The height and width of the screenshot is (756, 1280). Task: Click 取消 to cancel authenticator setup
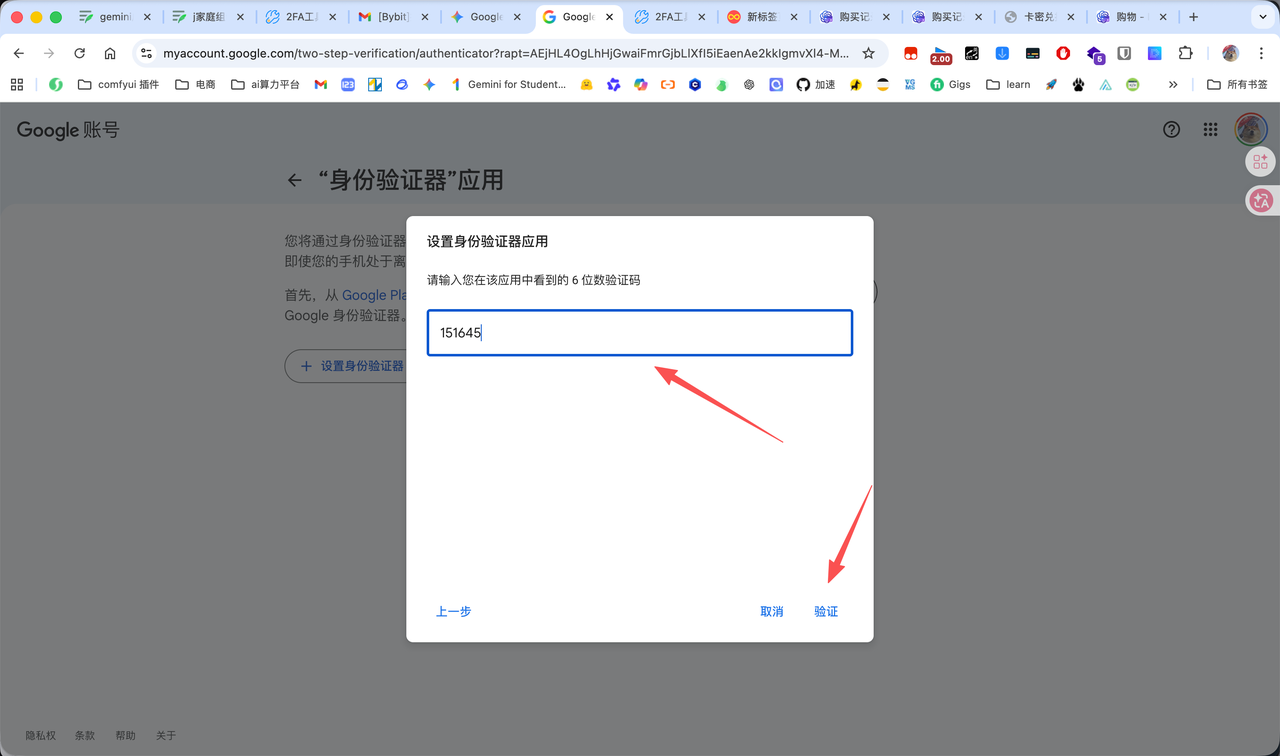[771, 611]
